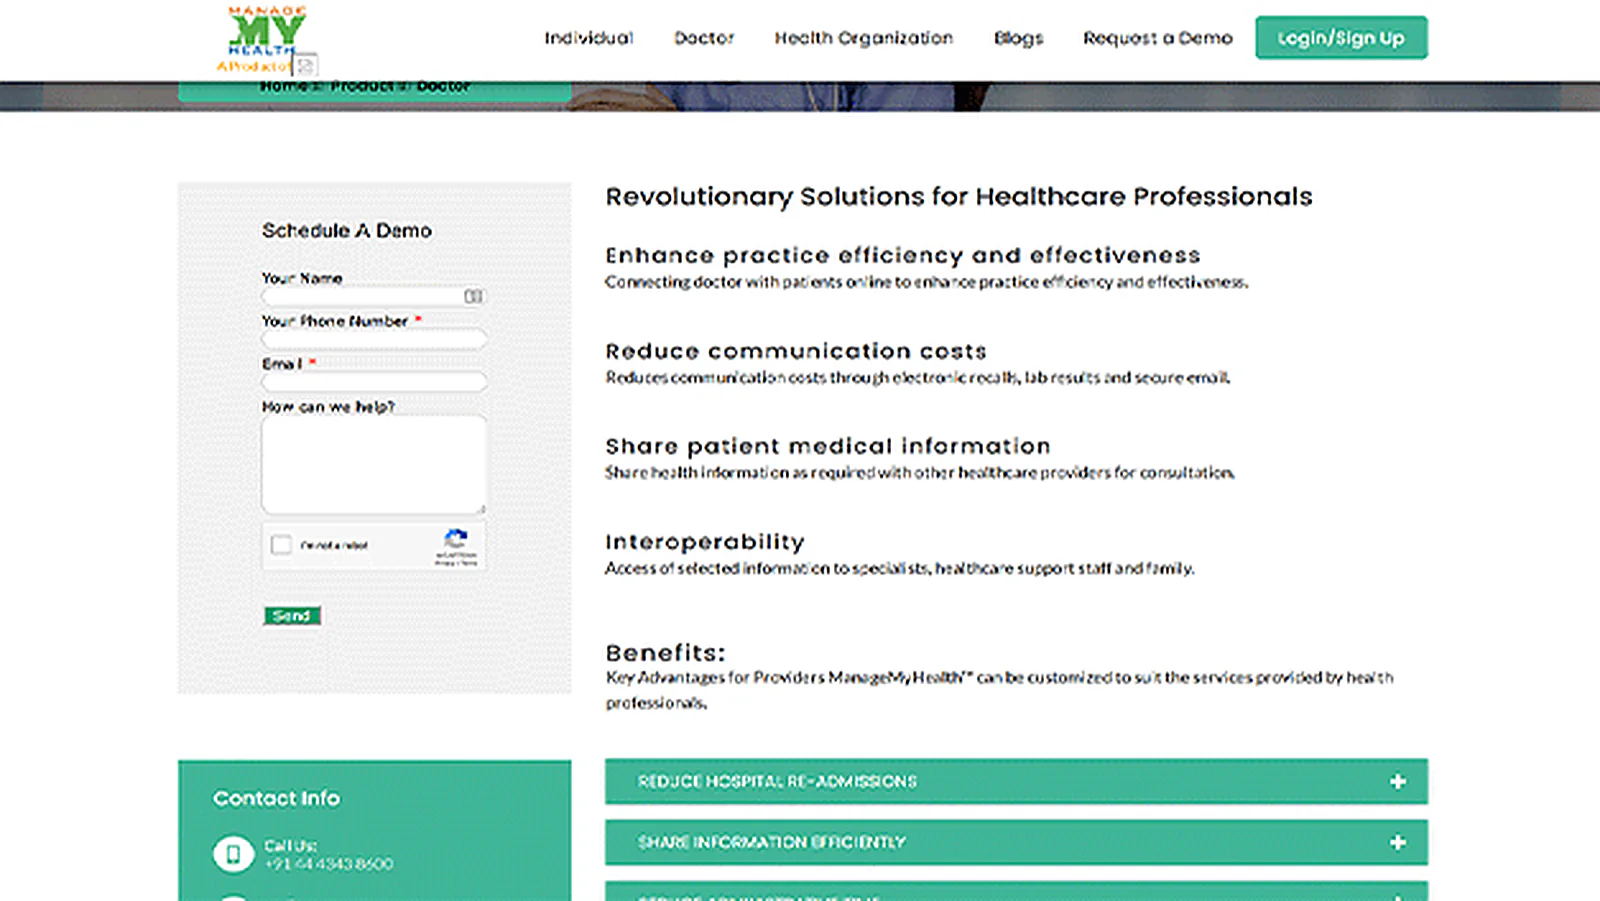Click the Product breadcrumb link
This screenshot has height=901, width=1600.
361,87
